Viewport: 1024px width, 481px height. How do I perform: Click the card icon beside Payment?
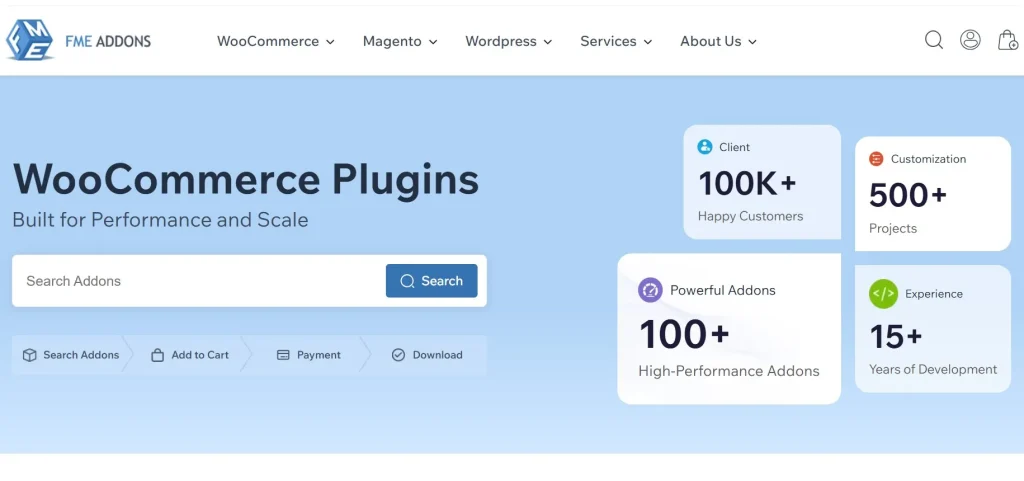283,355
